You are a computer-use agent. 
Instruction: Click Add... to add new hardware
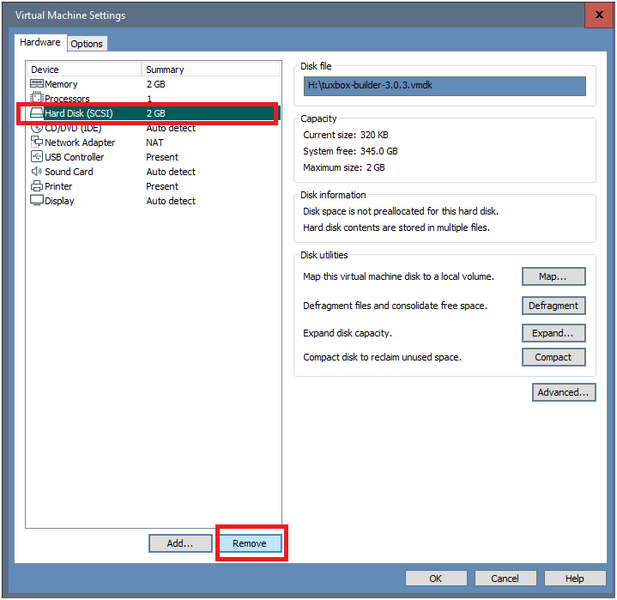[180, 543]
